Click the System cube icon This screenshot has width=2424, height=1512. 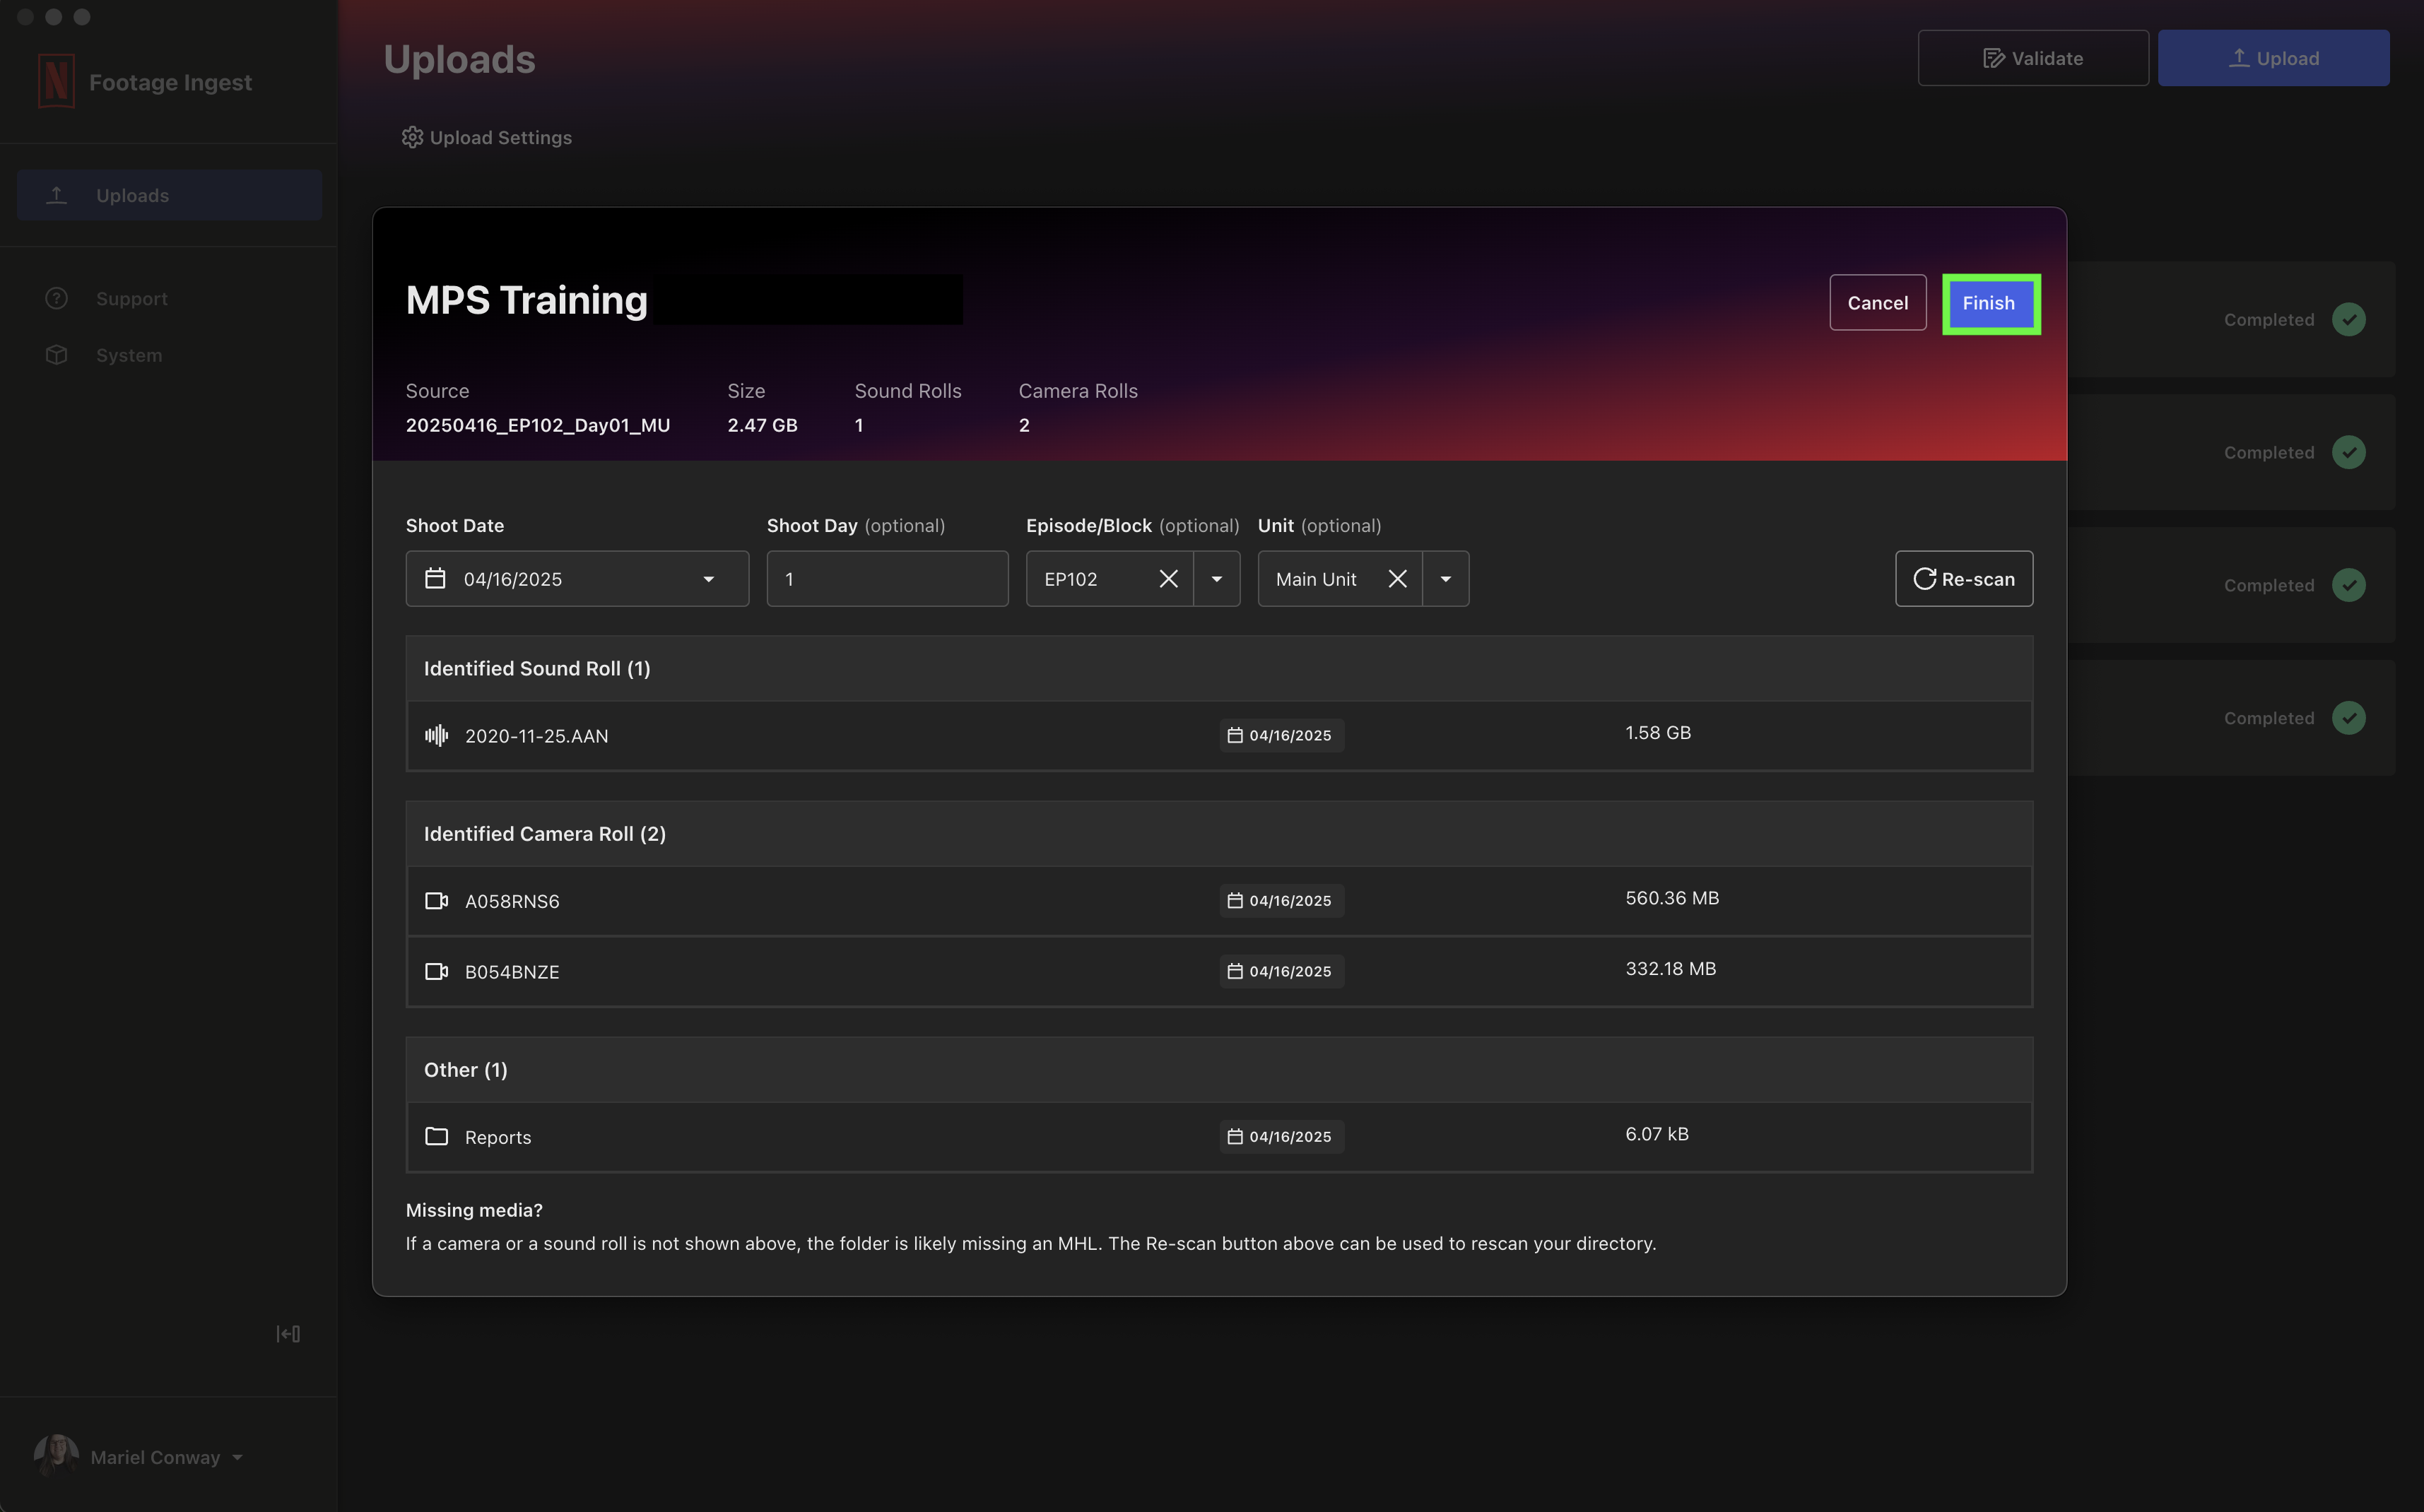point(56,355)
